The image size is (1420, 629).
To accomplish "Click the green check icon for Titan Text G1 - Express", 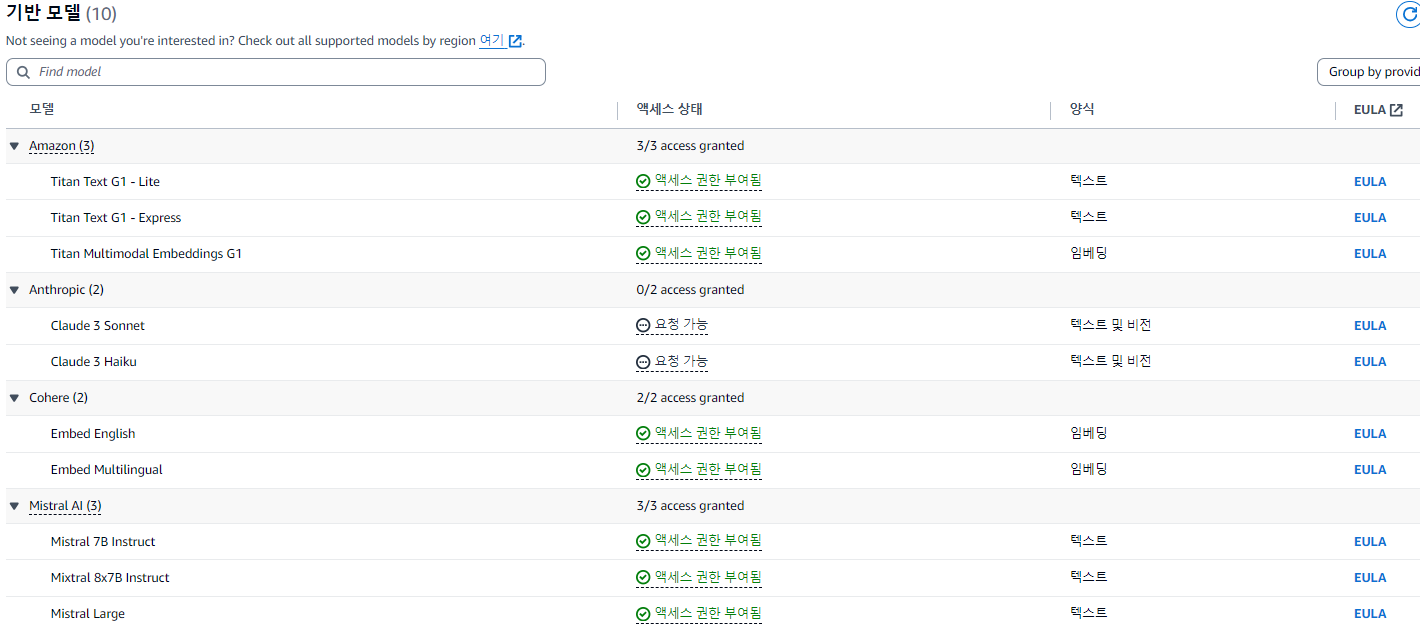I will (643, 218).
